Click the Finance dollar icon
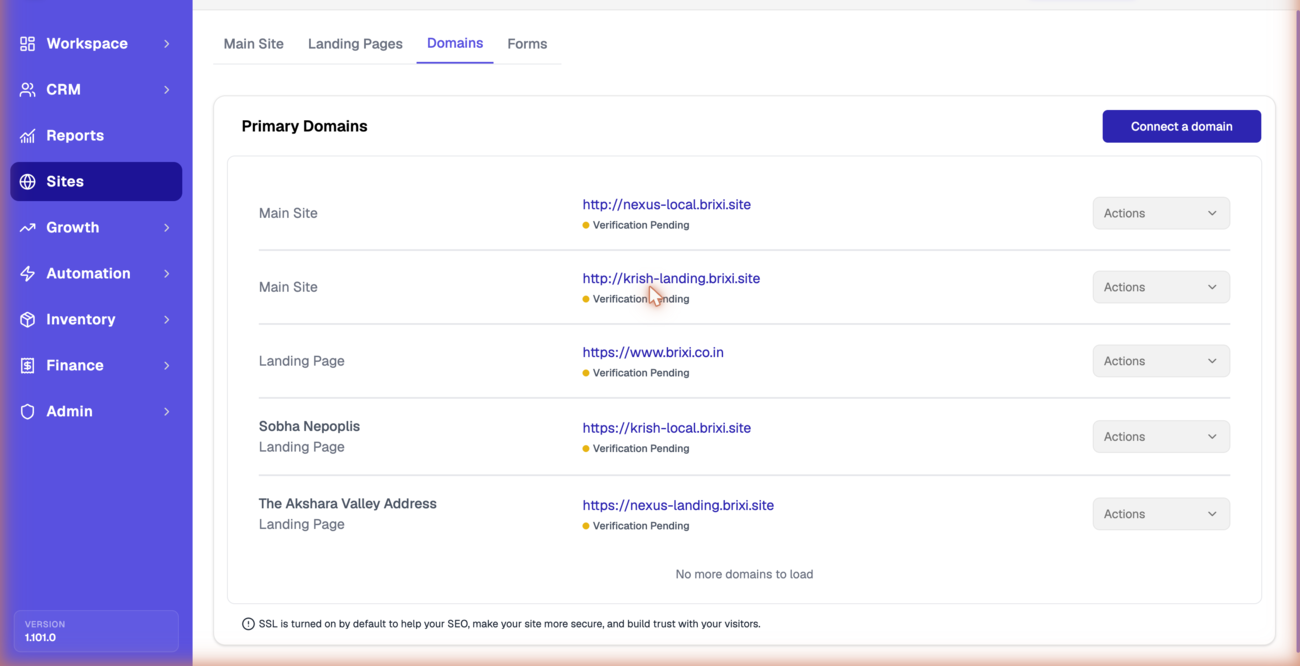This screenshot has width=1300, height=666. (x=27, y=366)
